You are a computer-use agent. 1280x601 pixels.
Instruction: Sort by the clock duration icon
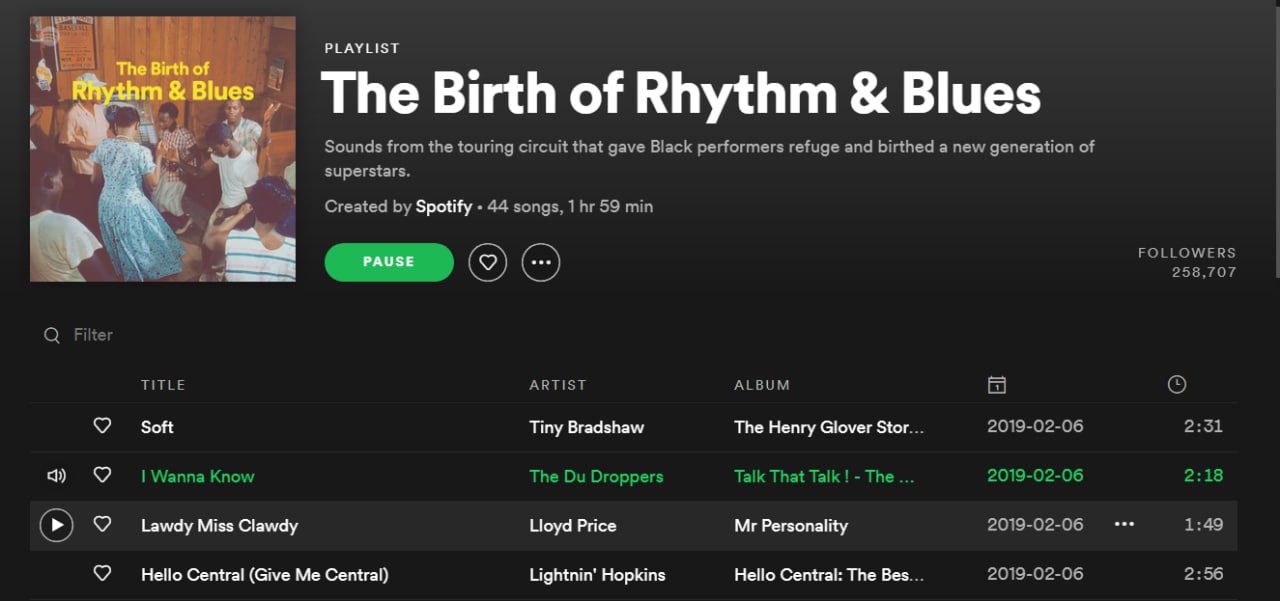click(1177, 384)
